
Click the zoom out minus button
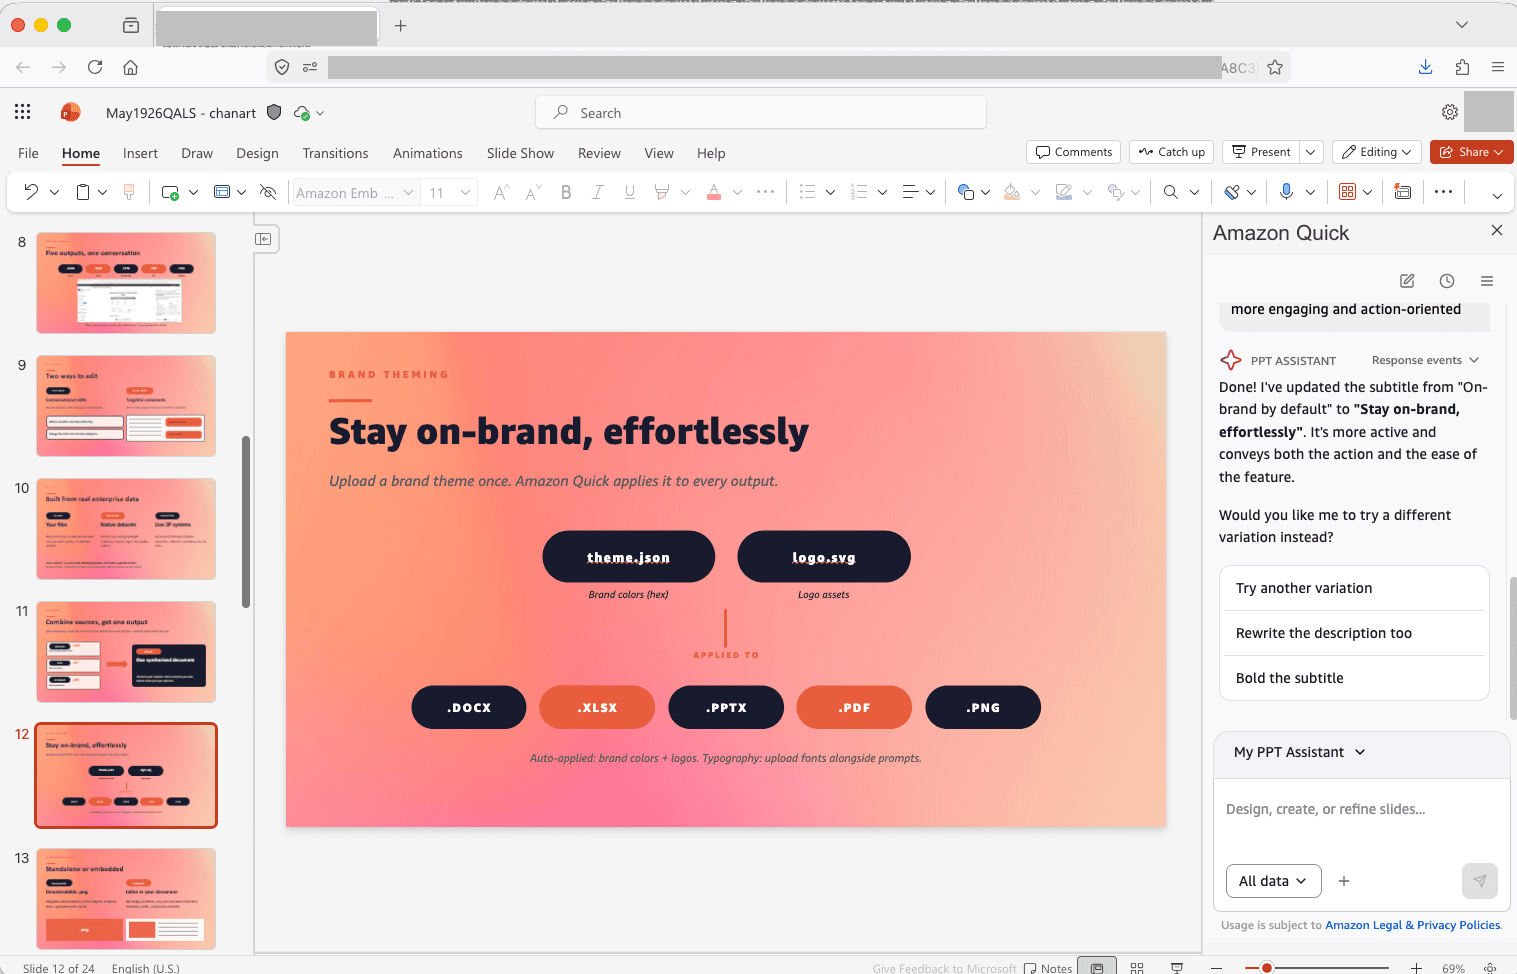pyautogui.click(x=1216, y=968)
